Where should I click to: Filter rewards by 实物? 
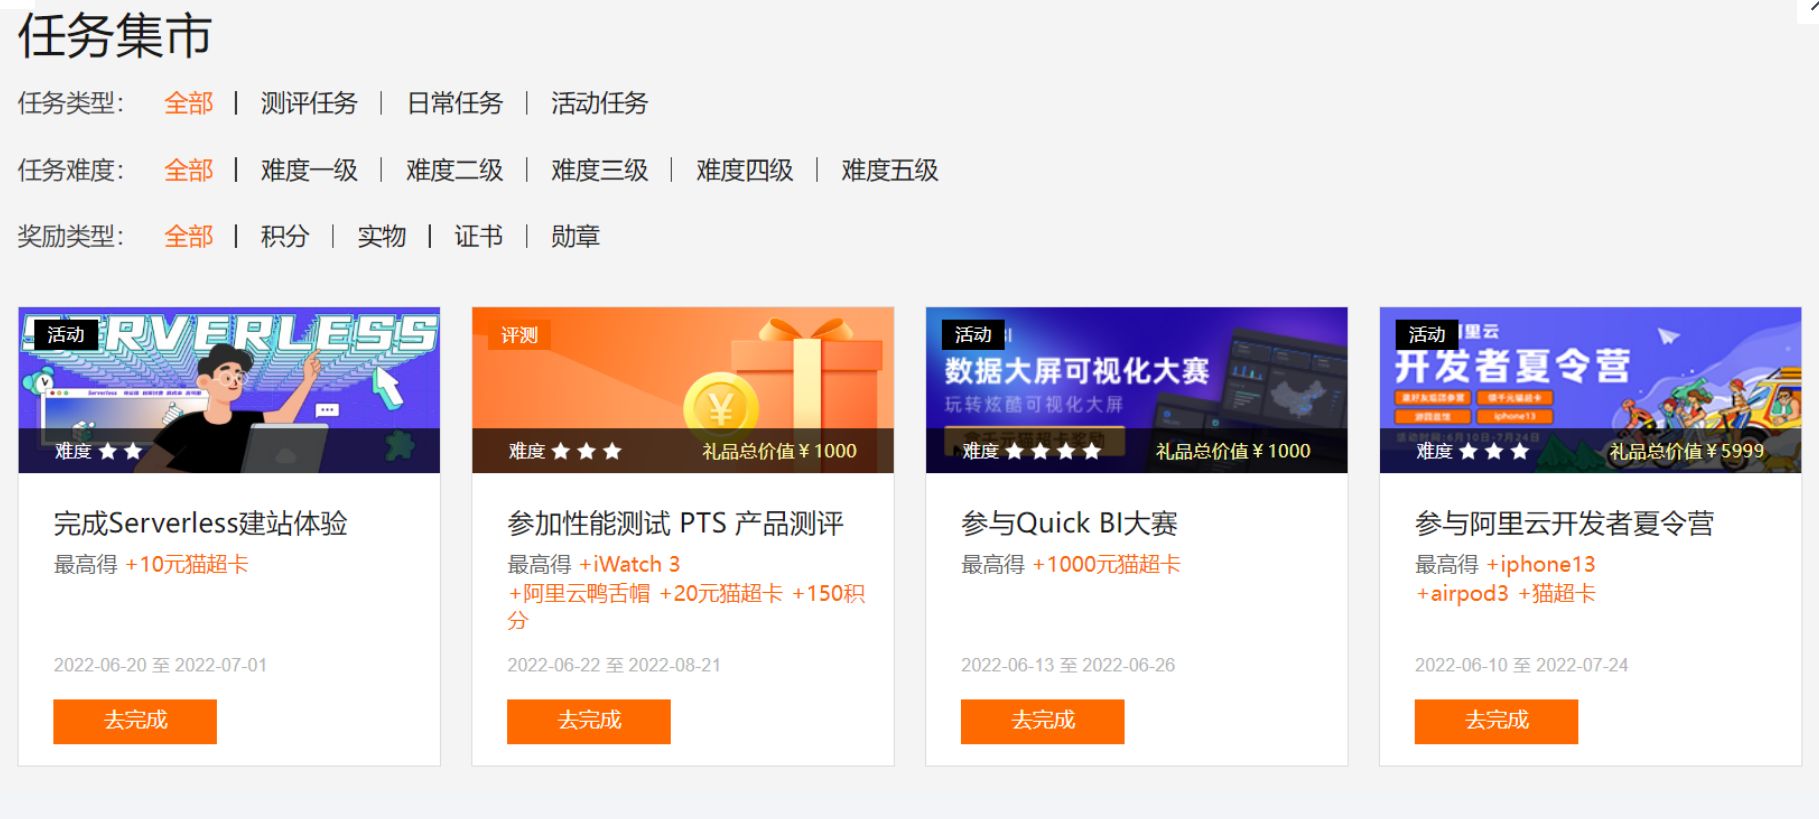coord(382,237)
